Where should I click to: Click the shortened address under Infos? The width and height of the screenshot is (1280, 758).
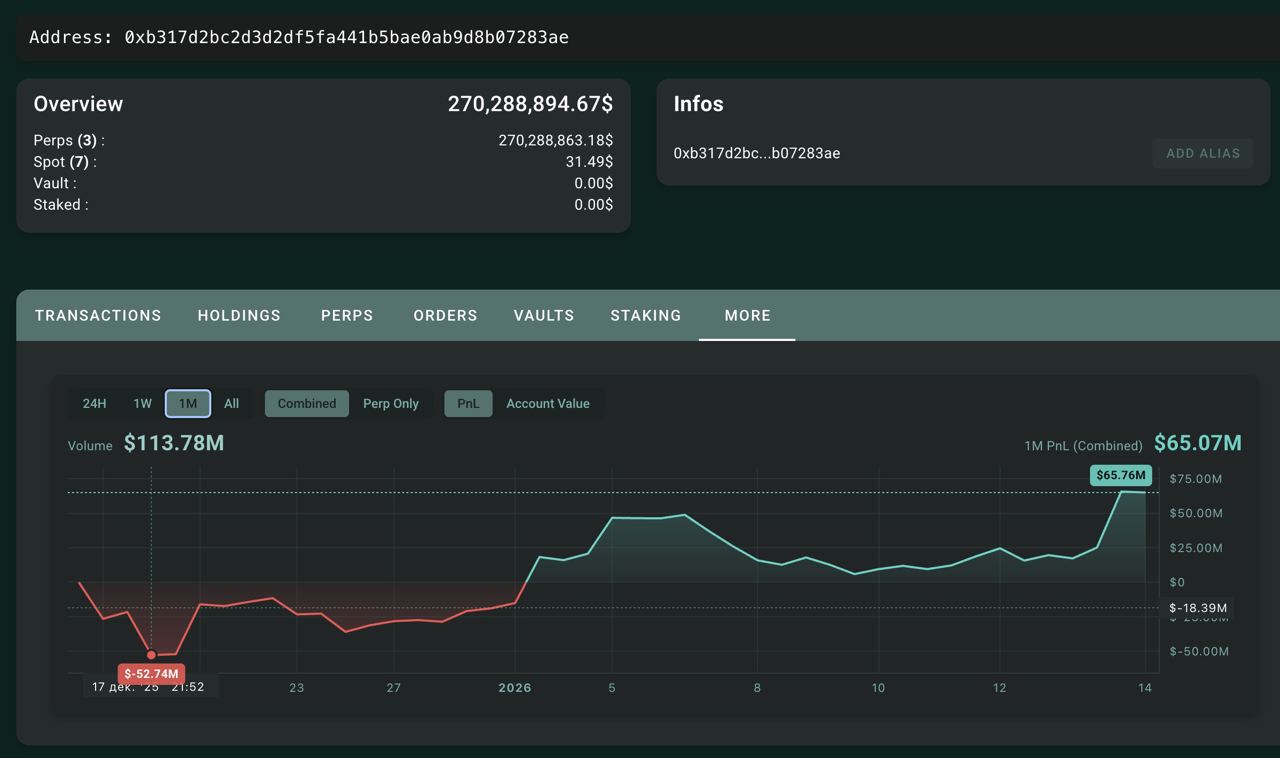[x=757, y=153]
